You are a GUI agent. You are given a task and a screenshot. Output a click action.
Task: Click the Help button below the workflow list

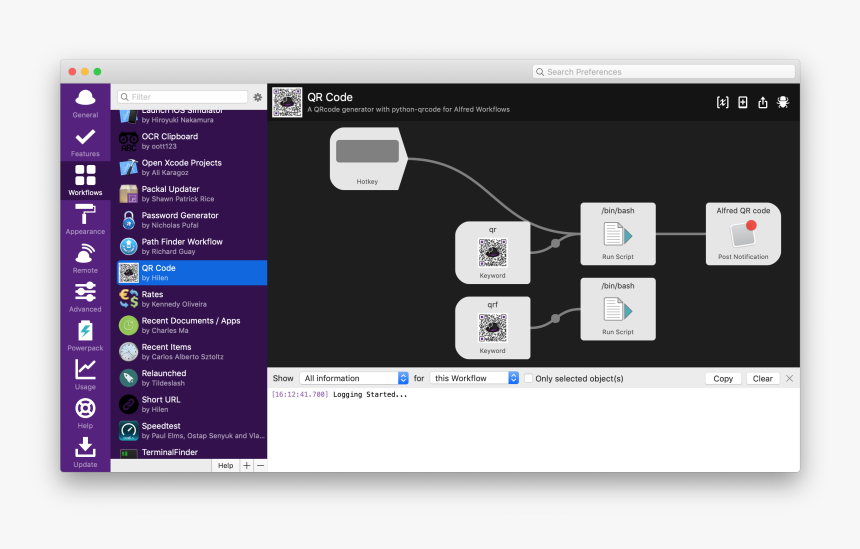pos(225,466)
